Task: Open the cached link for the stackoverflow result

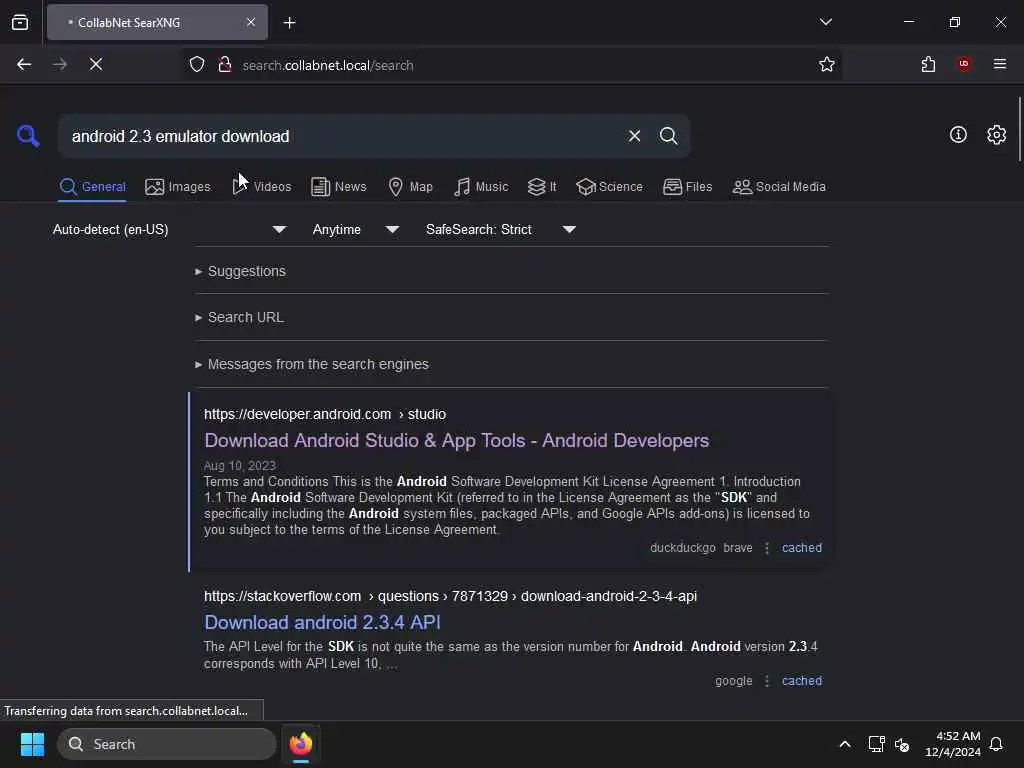Action: (x=802, y=680)
